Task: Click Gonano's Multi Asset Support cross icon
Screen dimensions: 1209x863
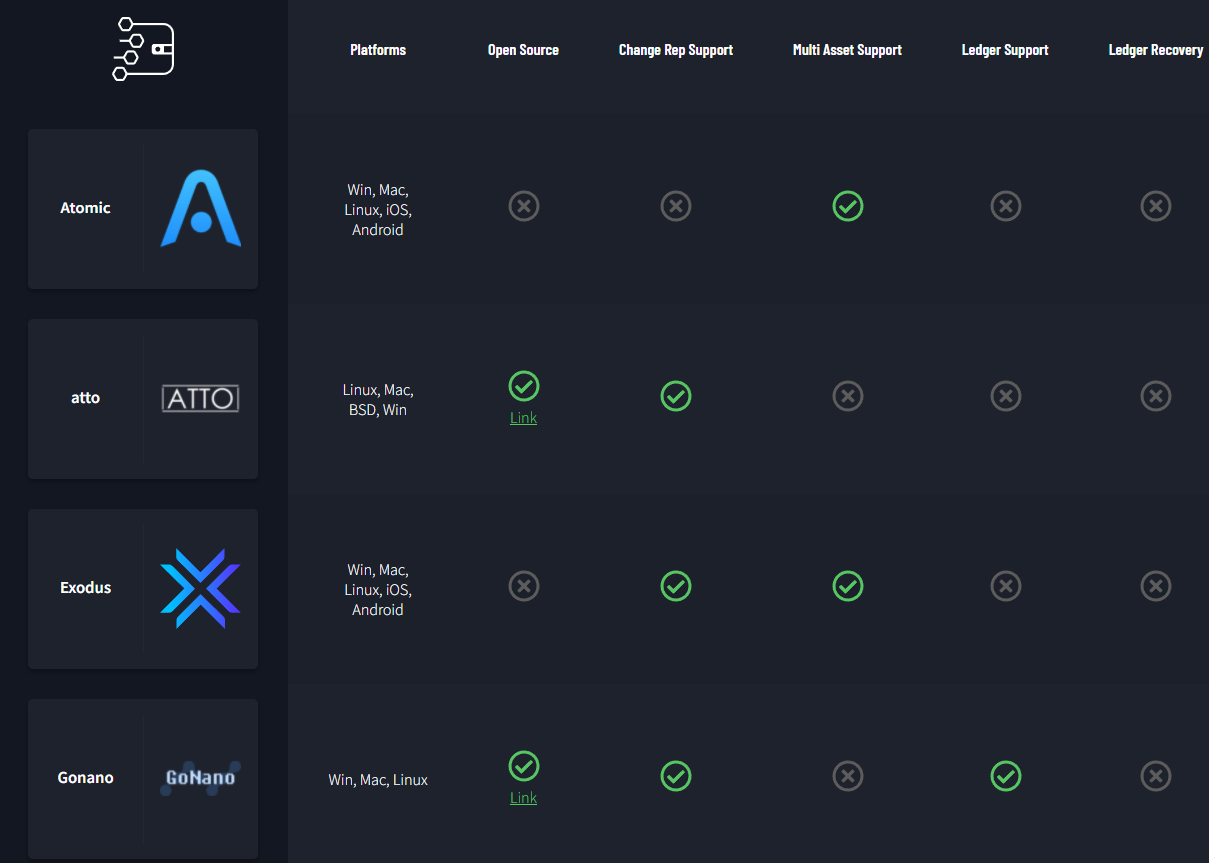Action: [848, 776]
